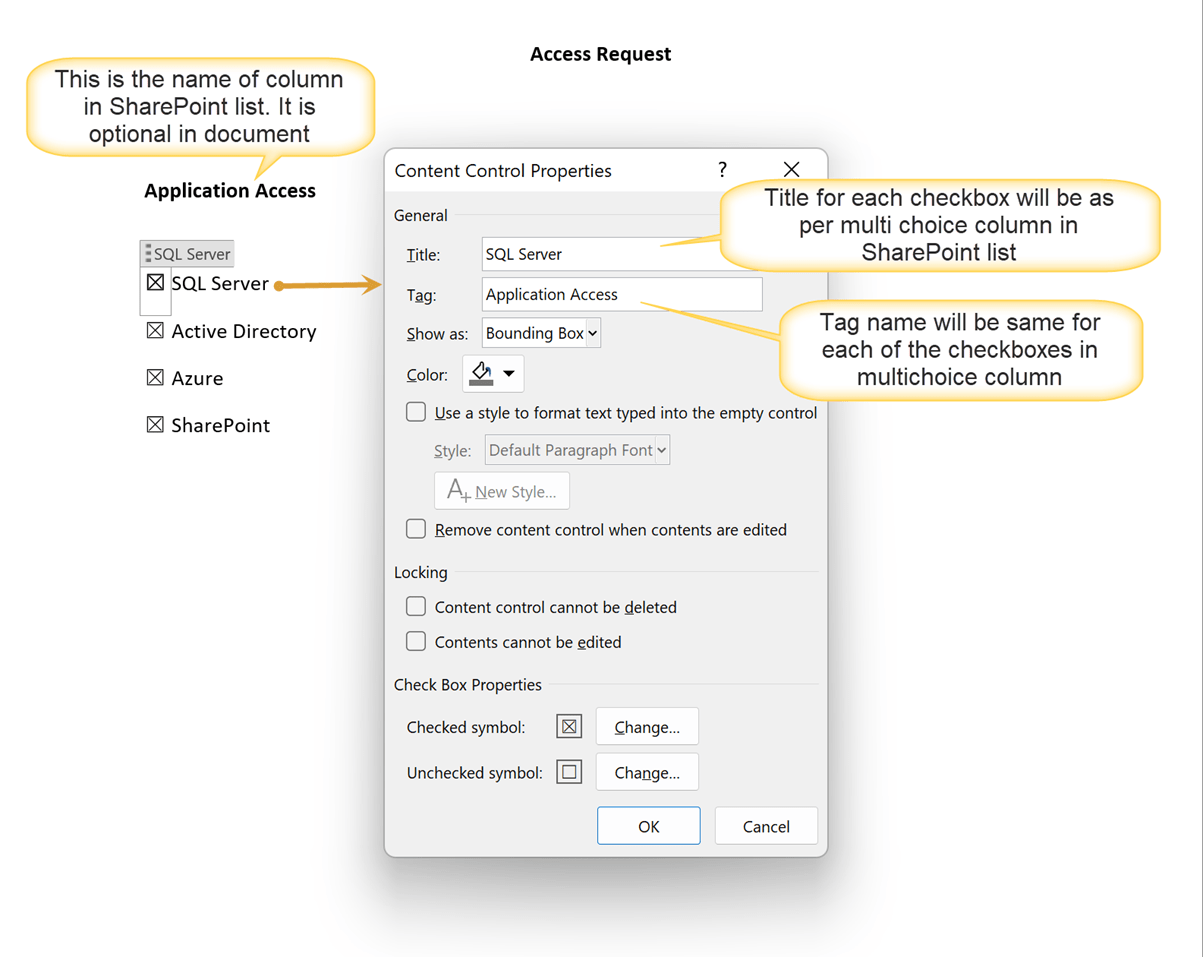This screenshot has width=1203, height=957.
Task: Click the dialog help question mark icon
Action: (722, 170)
